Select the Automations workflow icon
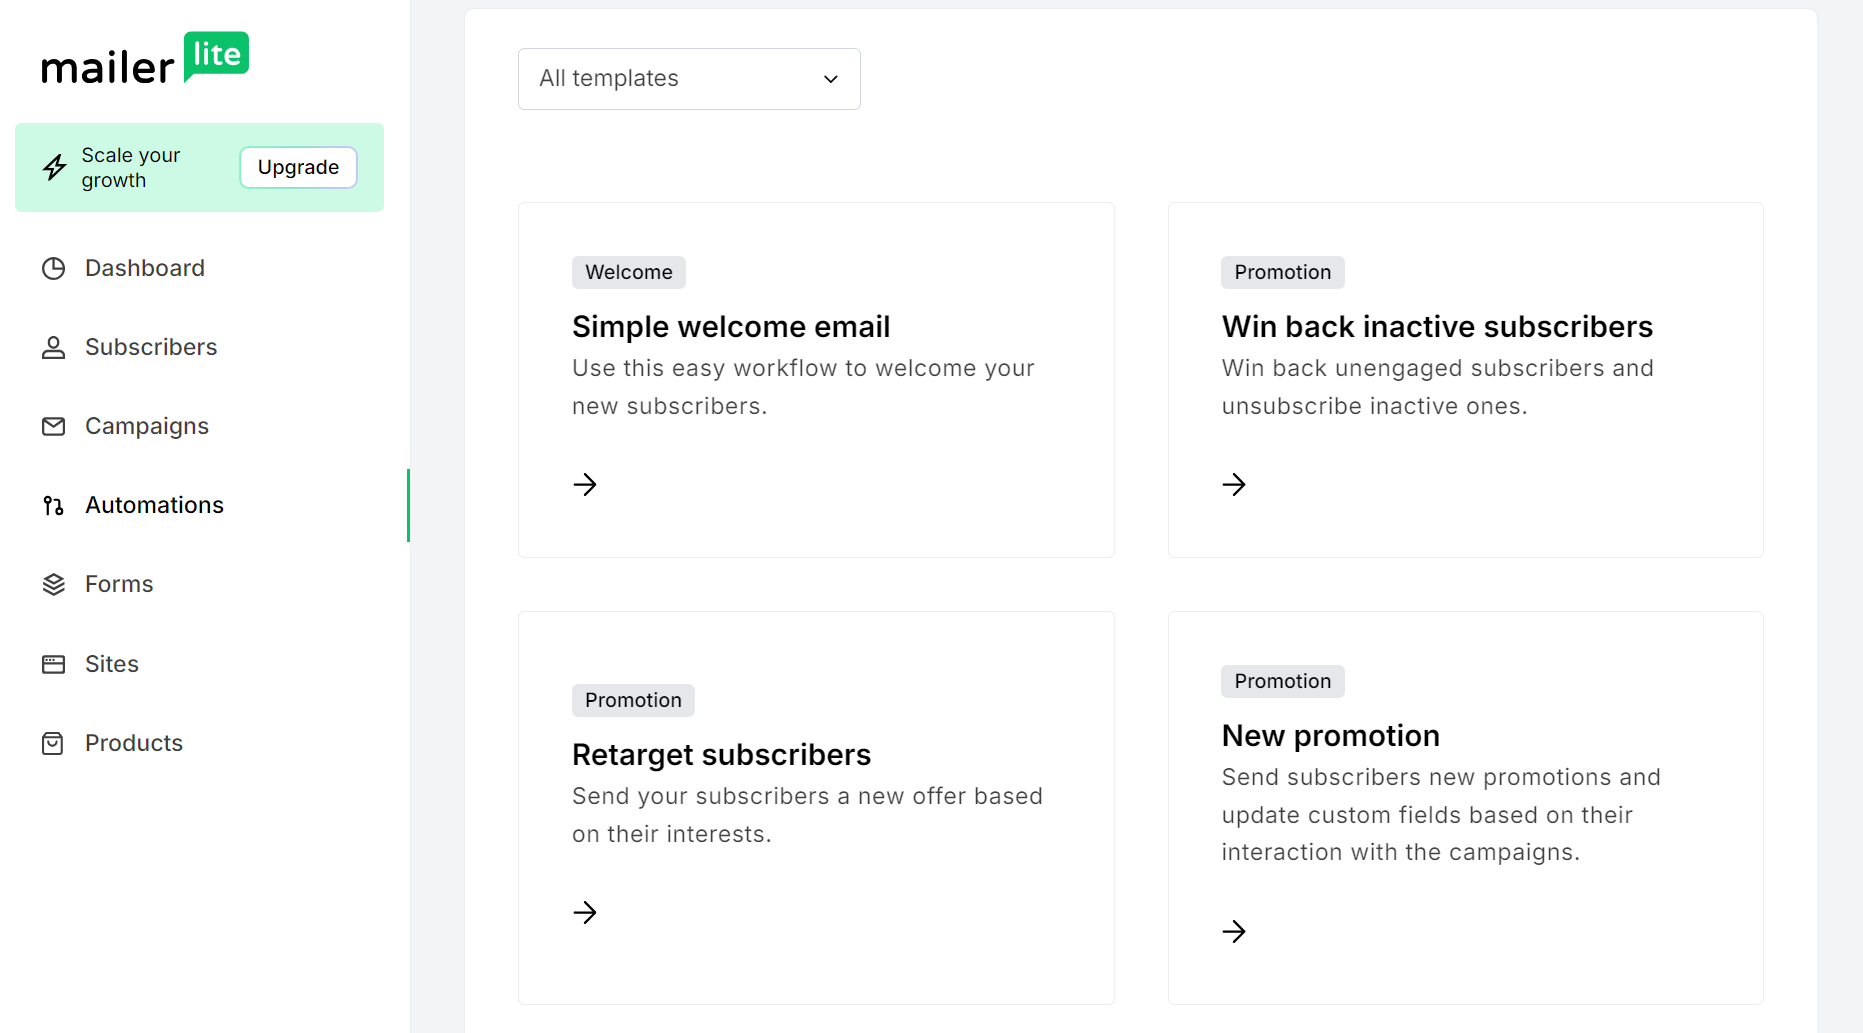Screen dimensions: 1863x1033 click(53, 505)
